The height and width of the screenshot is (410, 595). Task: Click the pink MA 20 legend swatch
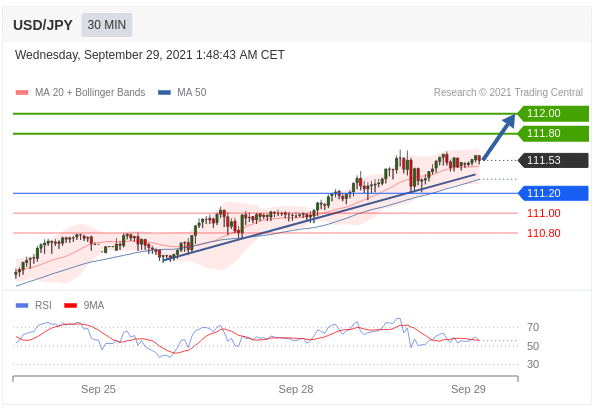(22, 92)
